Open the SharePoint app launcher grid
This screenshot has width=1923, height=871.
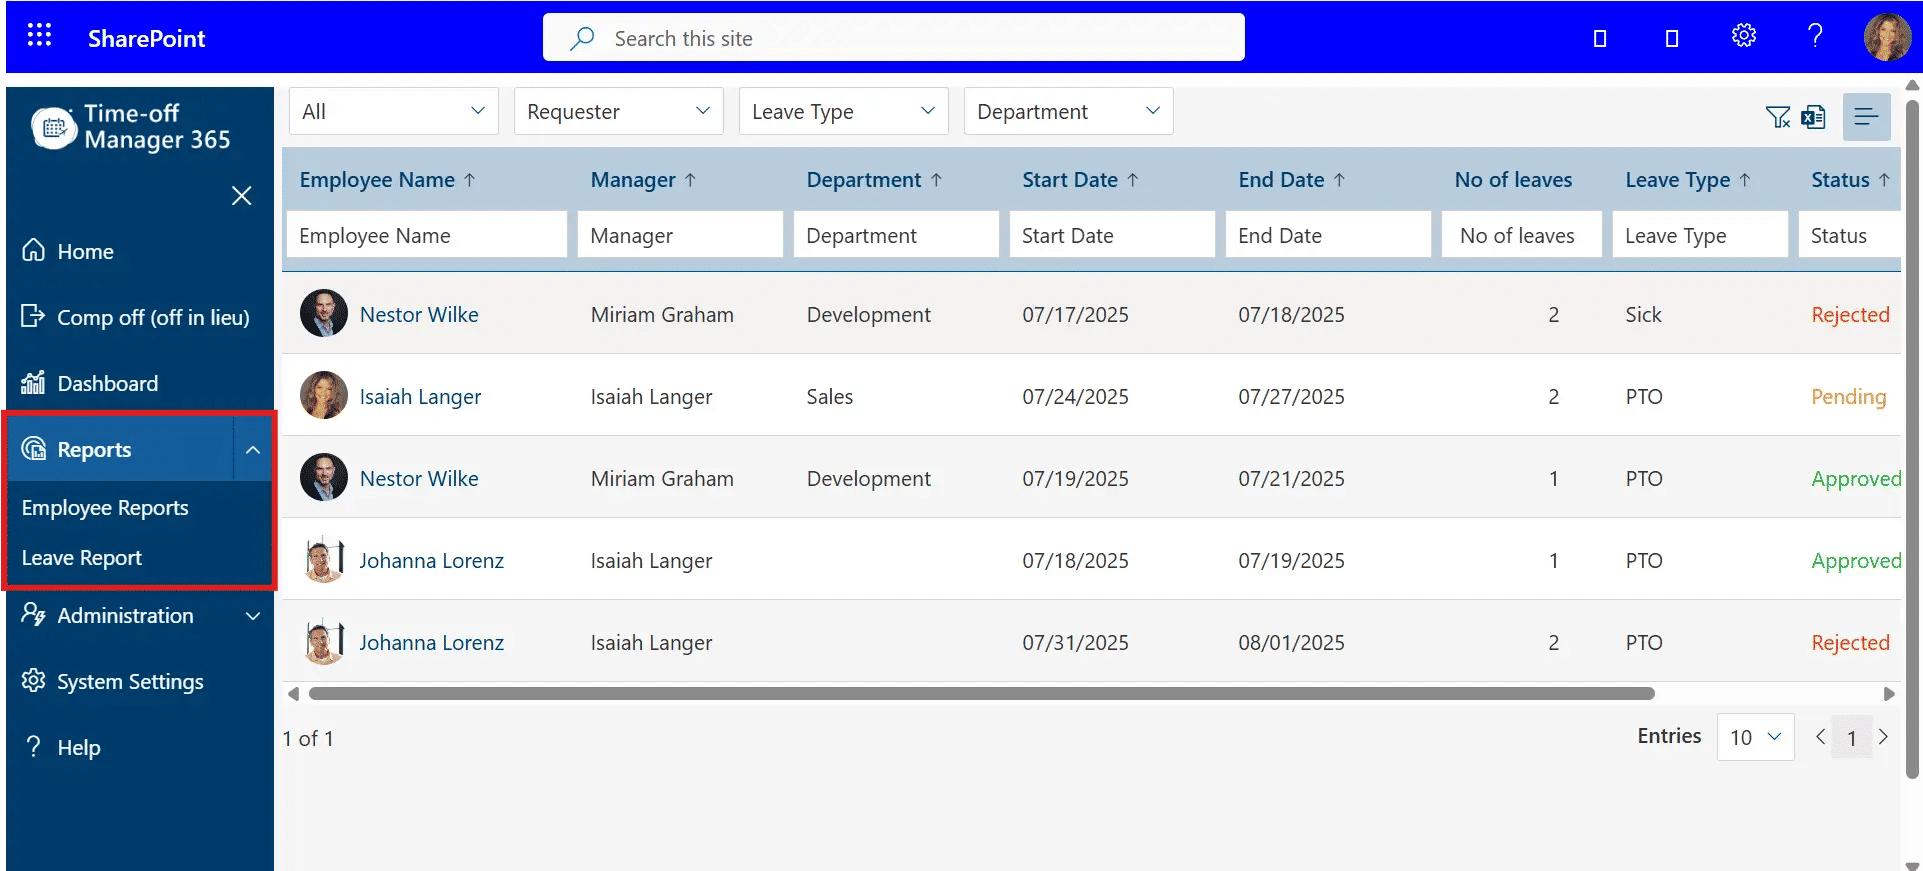click(39, 36)
